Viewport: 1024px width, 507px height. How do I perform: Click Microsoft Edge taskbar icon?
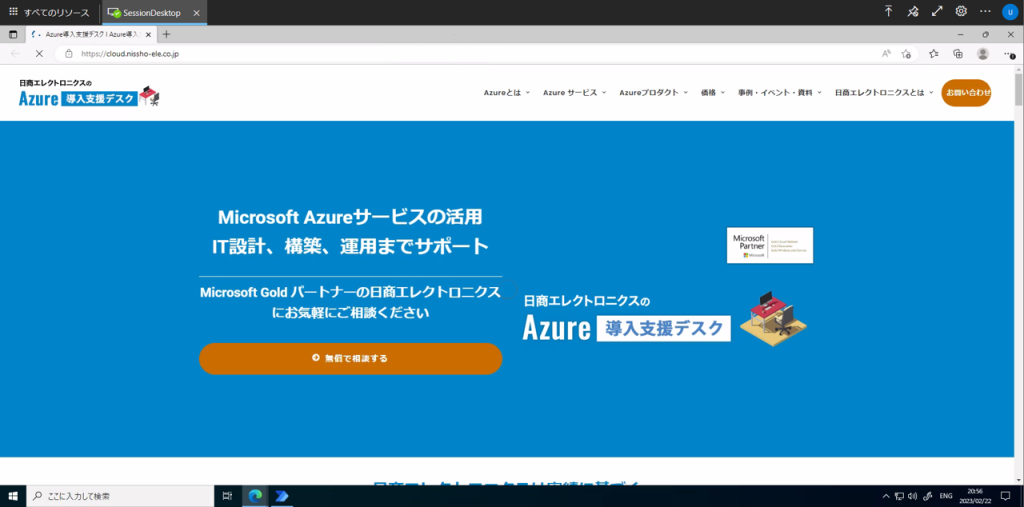coord(255,496)
